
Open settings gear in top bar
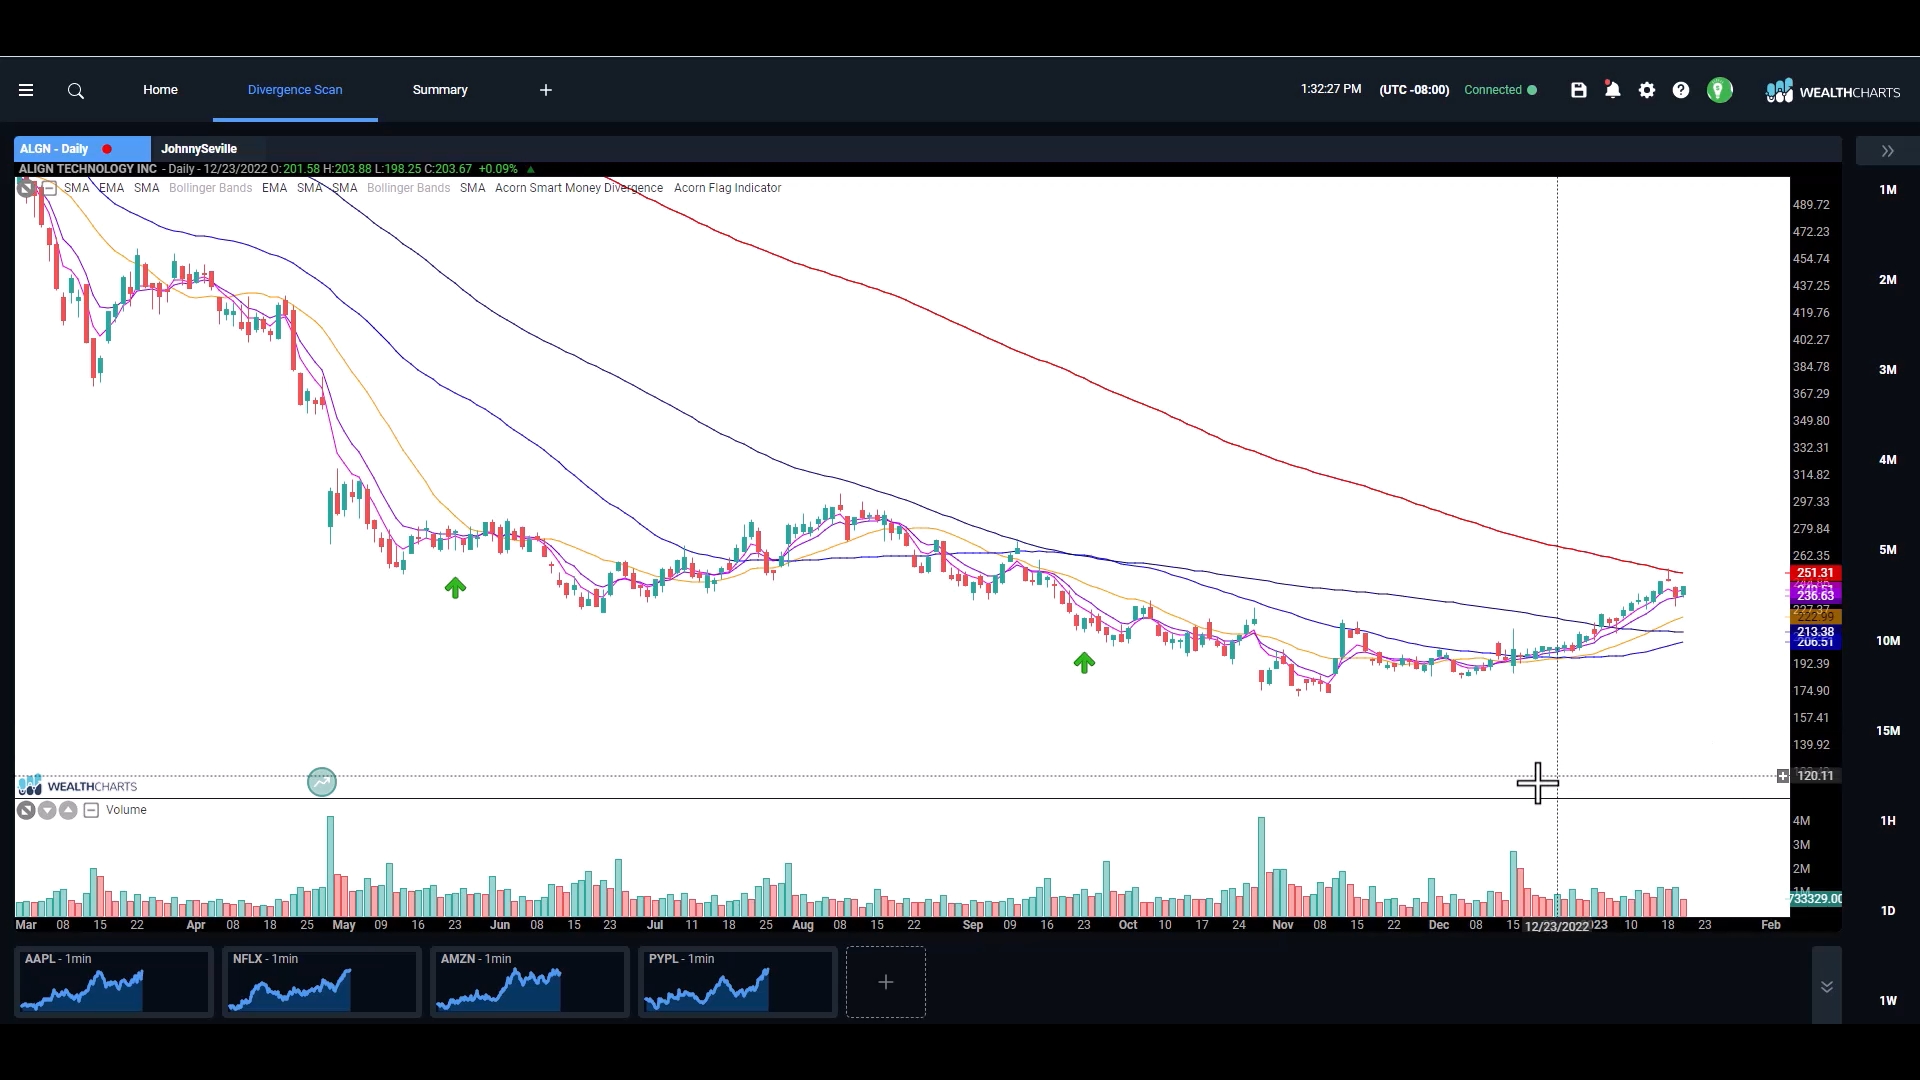coord(1647,90)
